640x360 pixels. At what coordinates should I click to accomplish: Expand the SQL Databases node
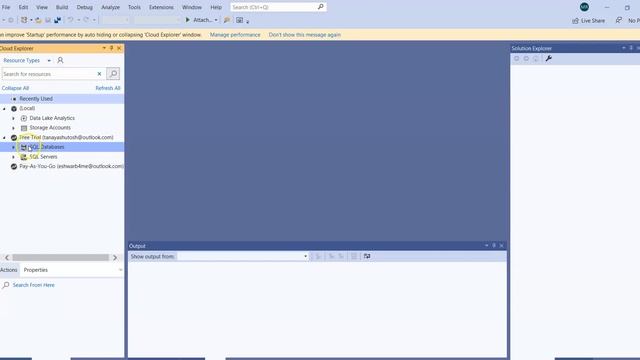[13, 147]
